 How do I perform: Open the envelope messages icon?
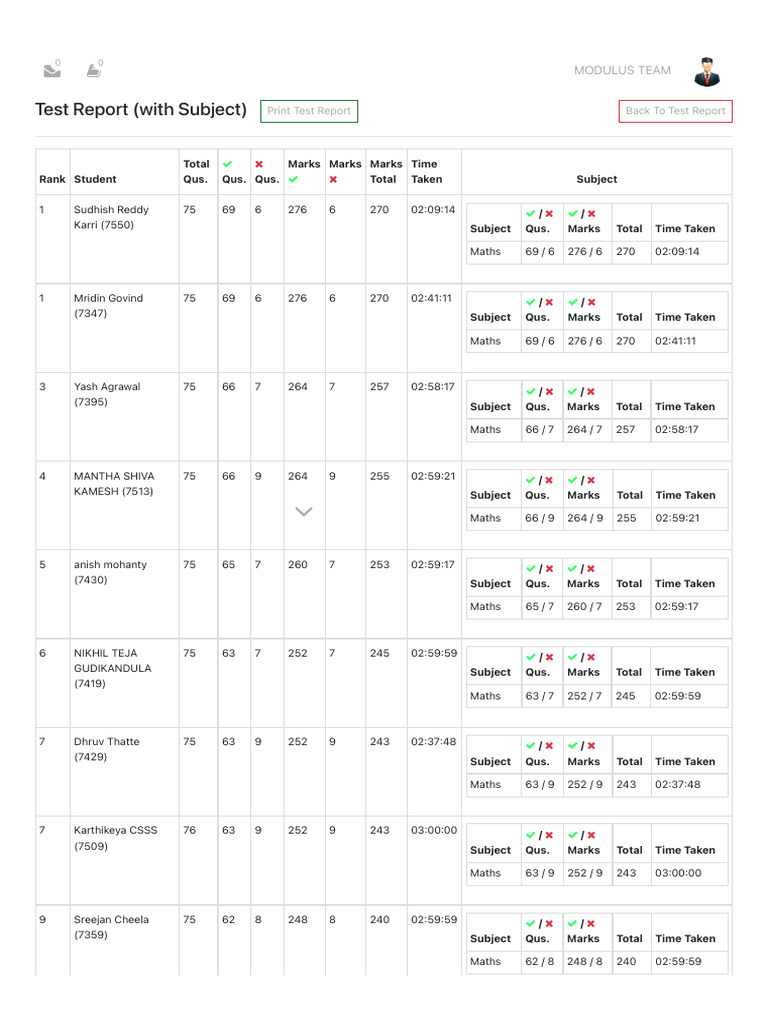52,70
